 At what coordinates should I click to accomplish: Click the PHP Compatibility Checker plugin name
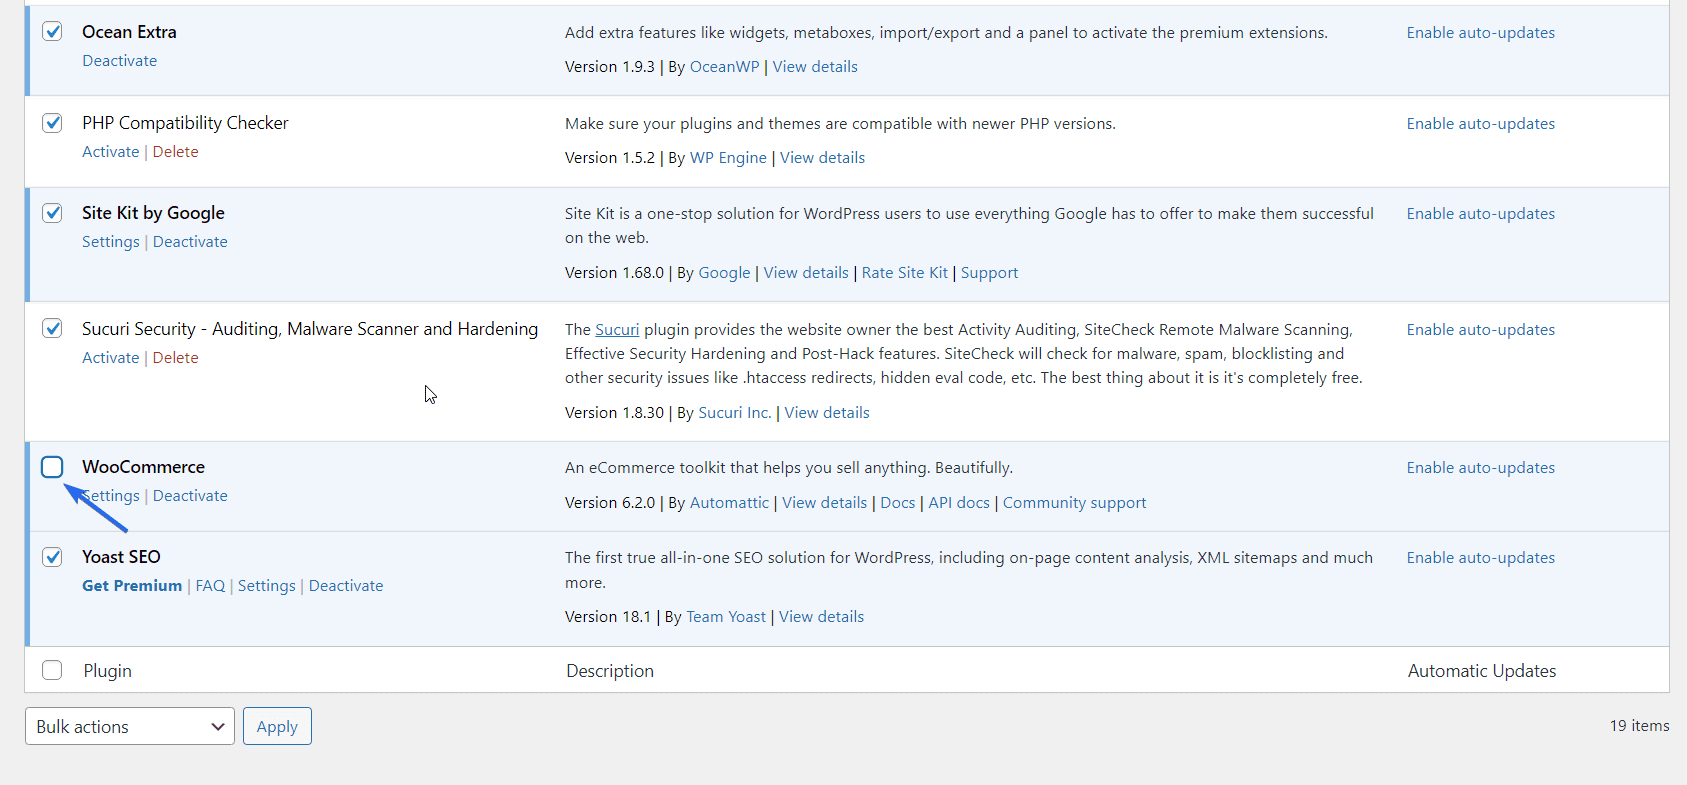(x=185, y=123)
